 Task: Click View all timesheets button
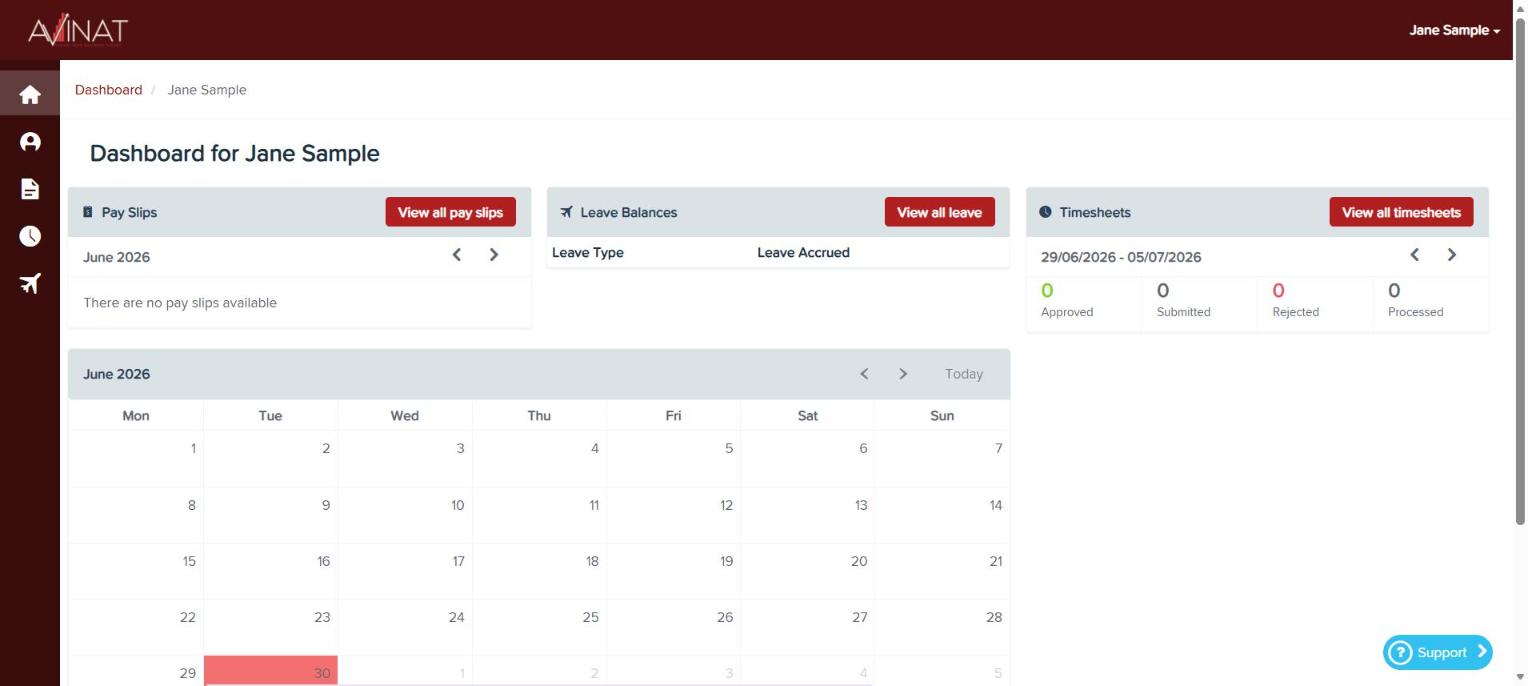pyautogui.click(x=1401, y=212)
